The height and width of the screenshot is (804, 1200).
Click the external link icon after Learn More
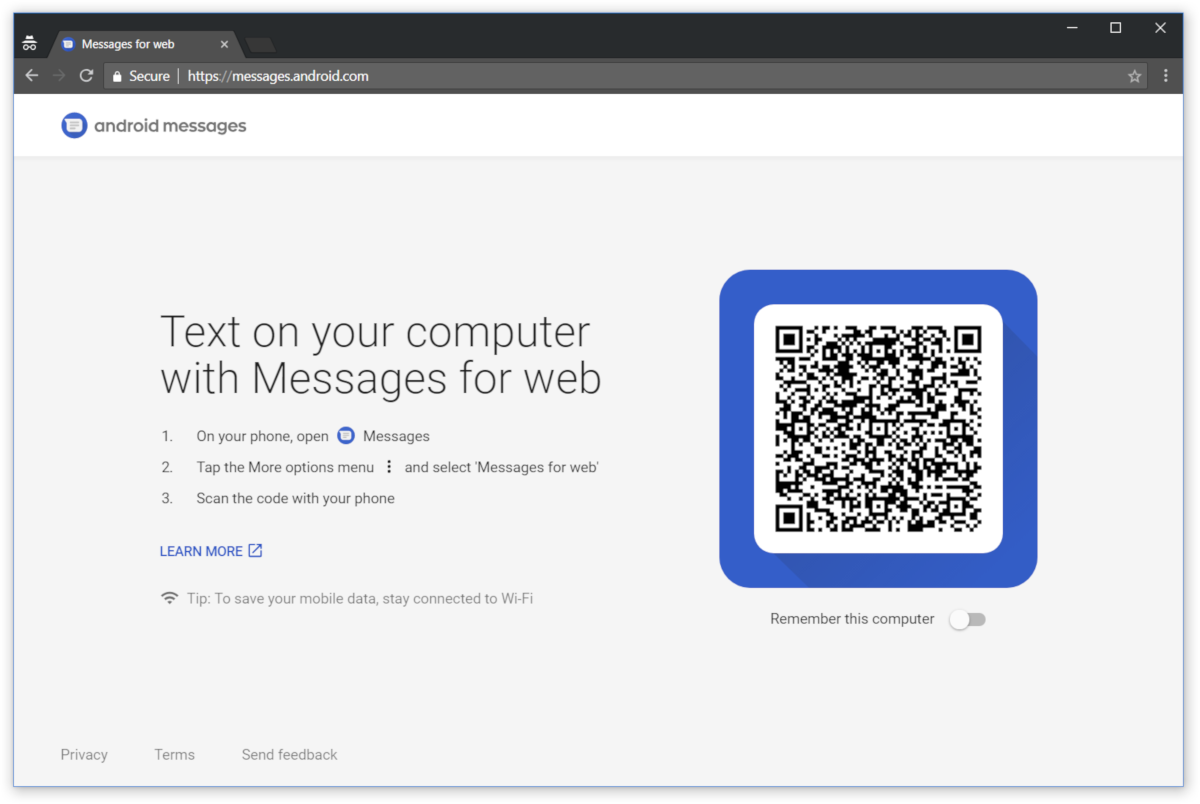click(255, 551)
